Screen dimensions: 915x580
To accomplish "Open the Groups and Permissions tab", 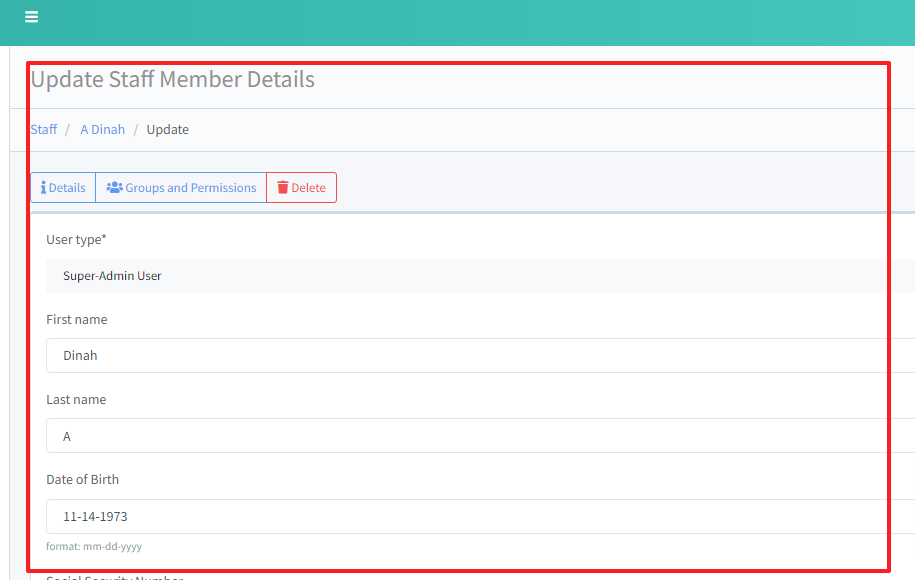I will coord(181,187).
